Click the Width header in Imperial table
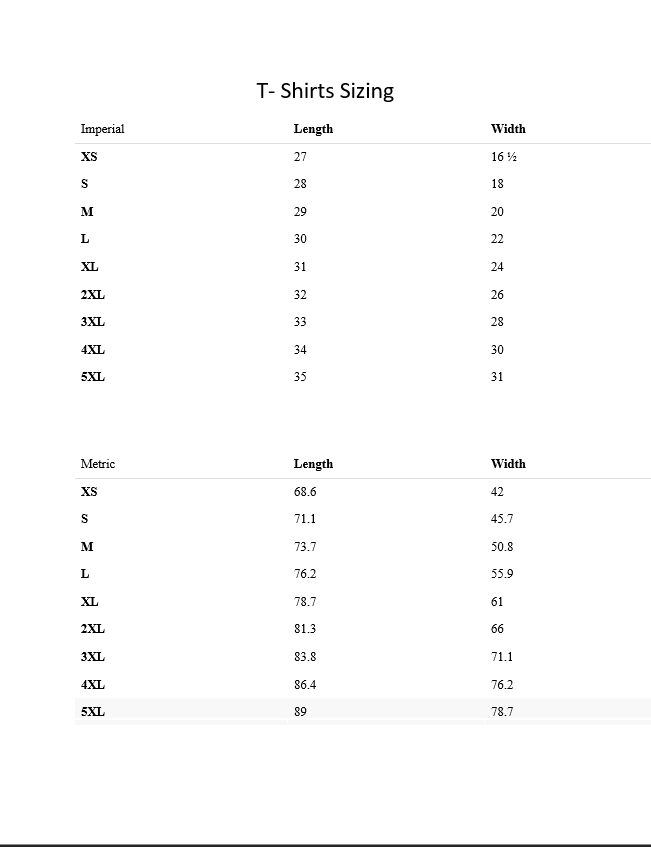Viewport: 651px width, 847px height. tap(508, 129)
